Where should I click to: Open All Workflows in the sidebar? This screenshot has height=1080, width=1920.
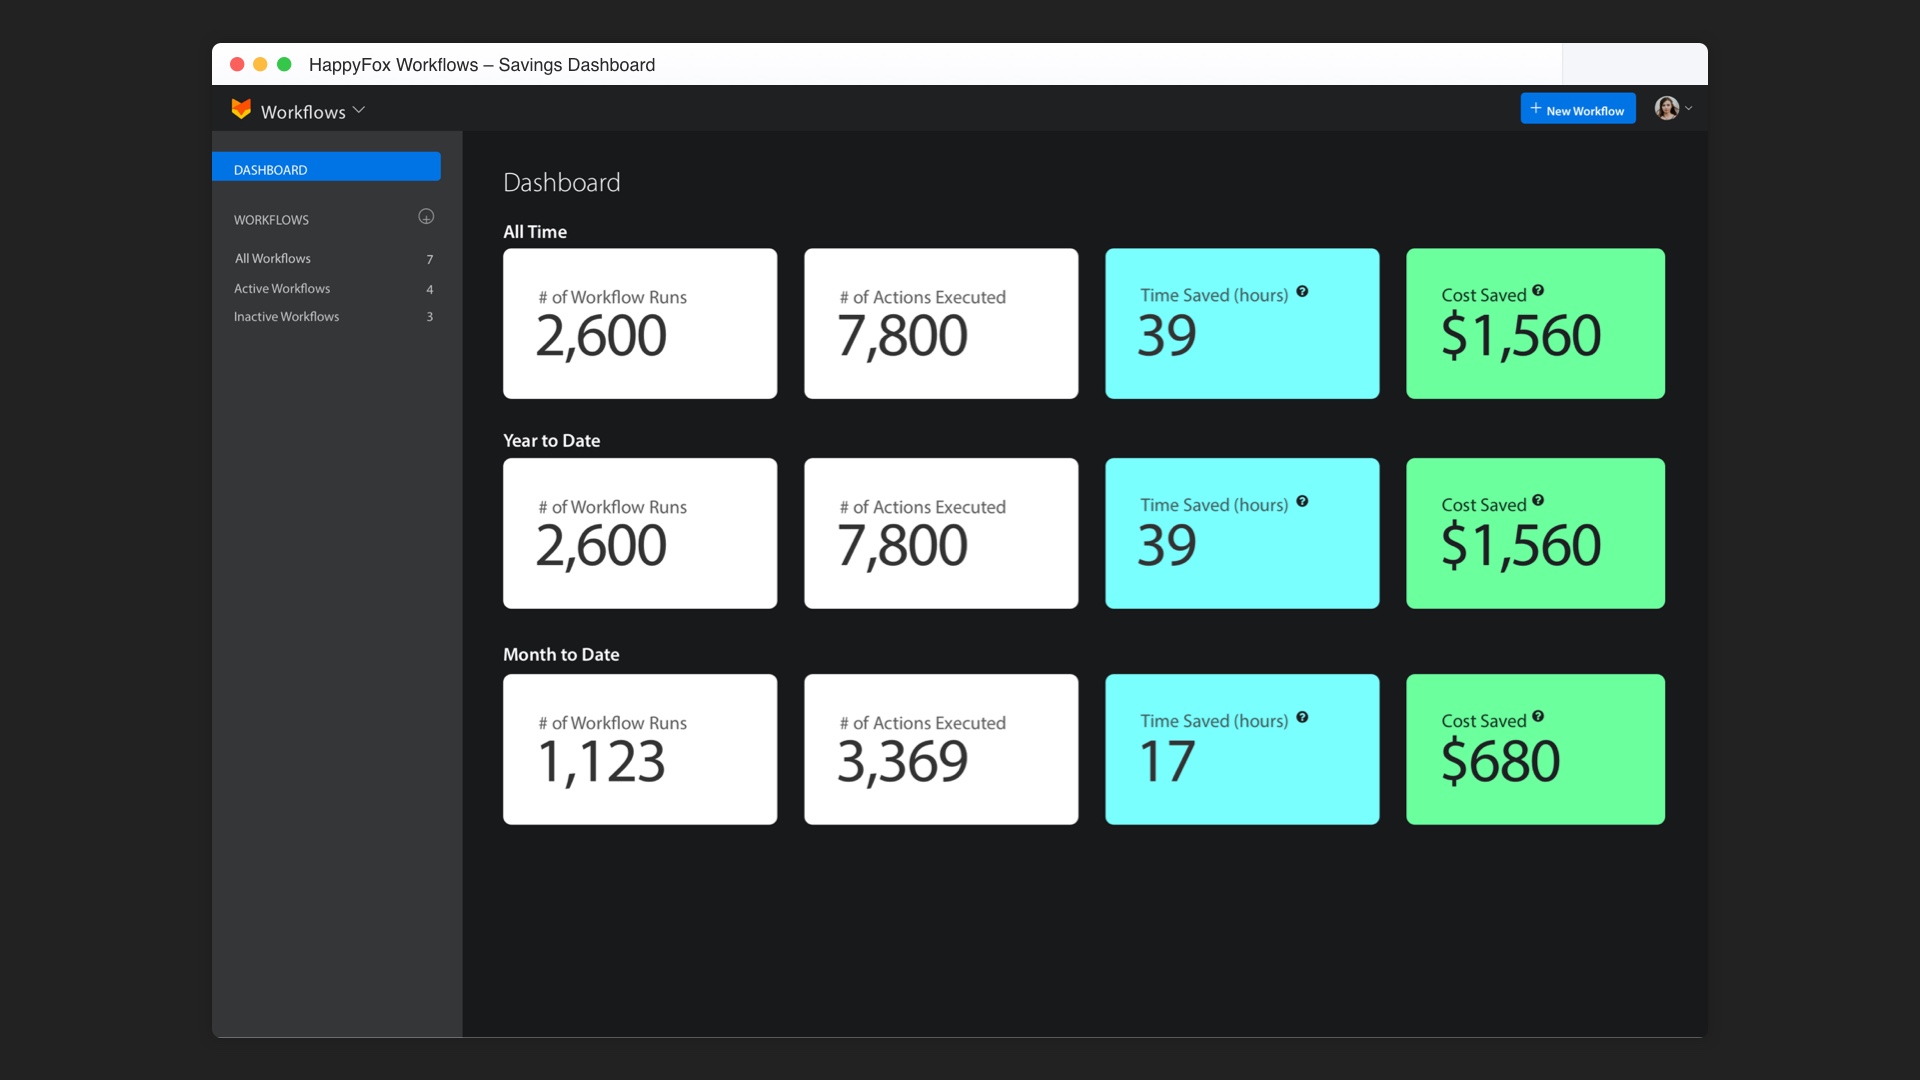(273, 258)
